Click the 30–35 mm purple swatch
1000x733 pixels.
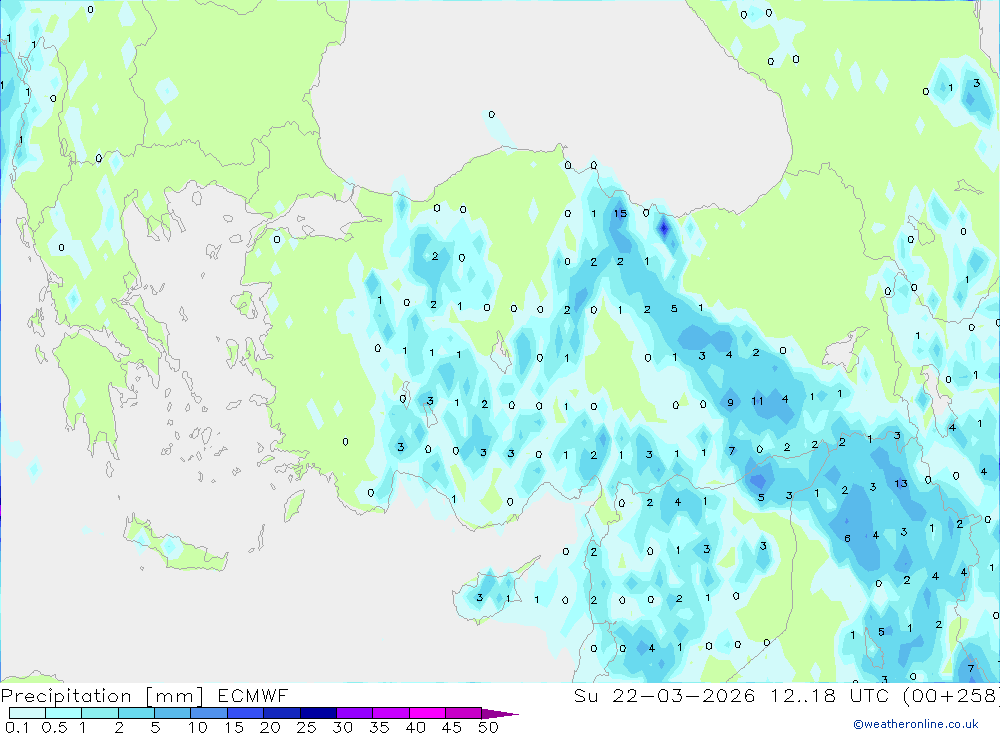[354, 713]
